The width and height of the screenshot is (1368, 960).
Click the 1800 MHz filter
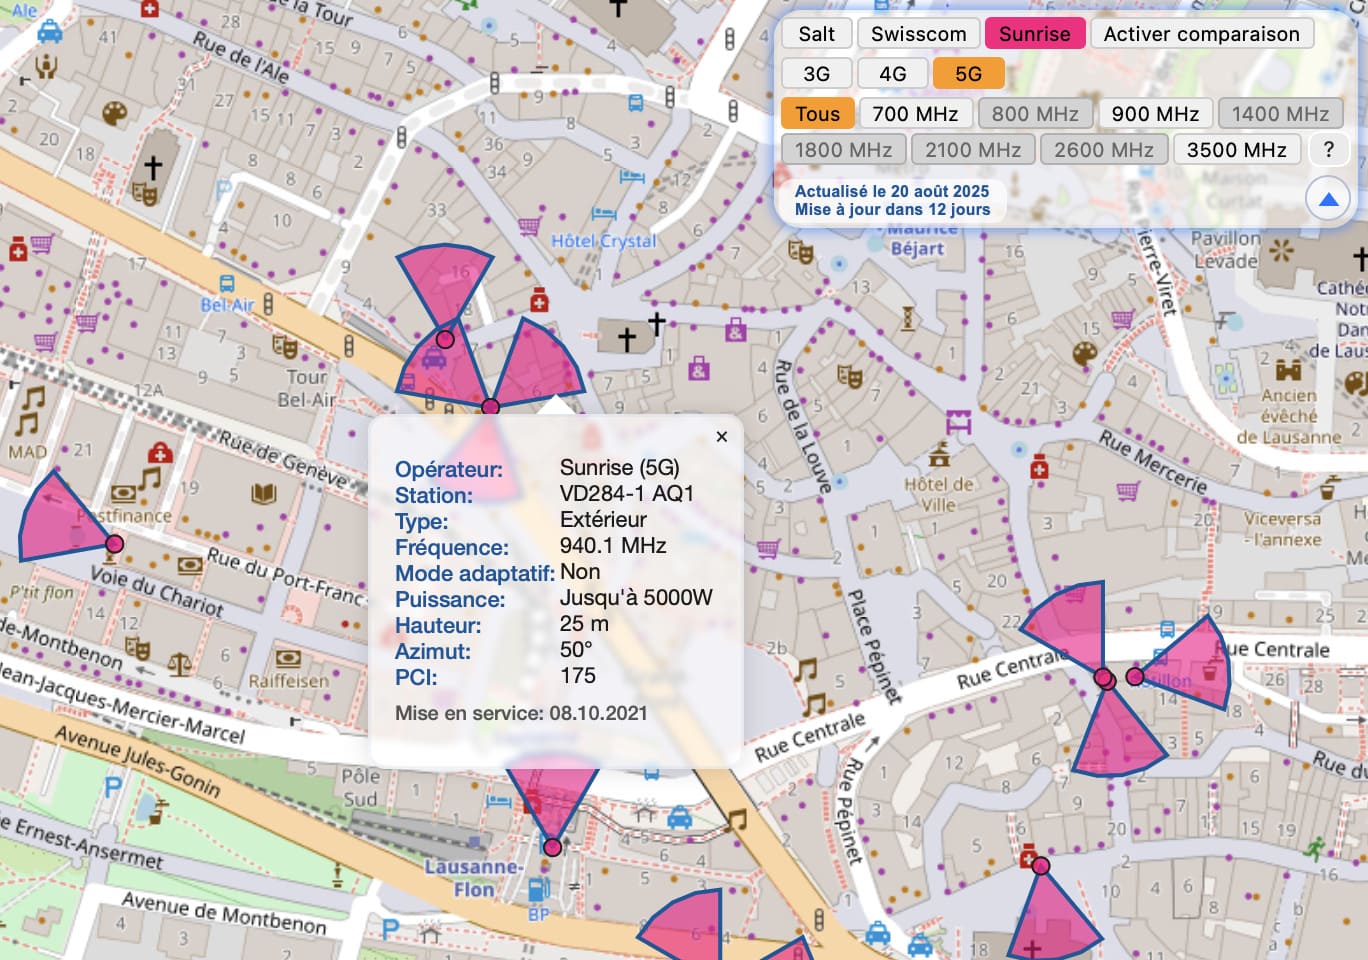click(x=843, y=150)
